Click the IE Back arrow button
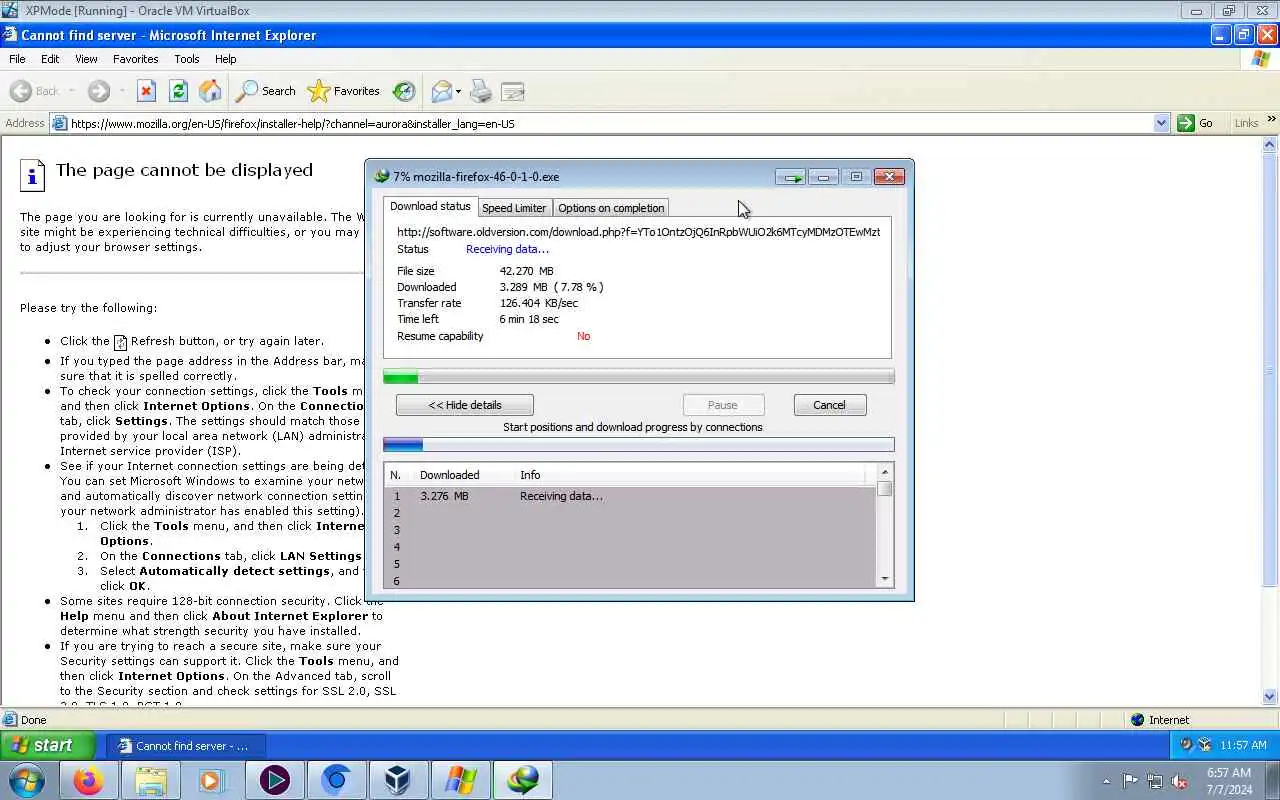This screenshot has height=800, width=1280. tap(21, 91)
